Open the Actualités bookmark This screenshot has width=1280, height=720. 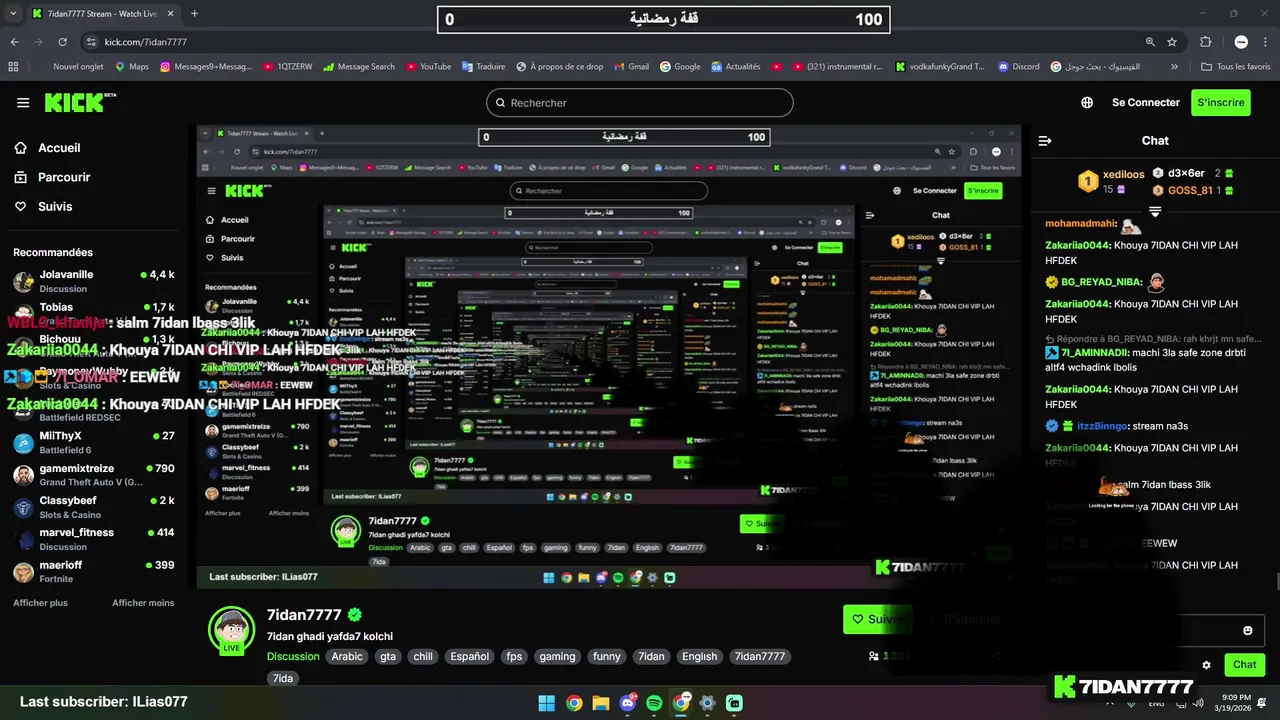tap(736, 67)
